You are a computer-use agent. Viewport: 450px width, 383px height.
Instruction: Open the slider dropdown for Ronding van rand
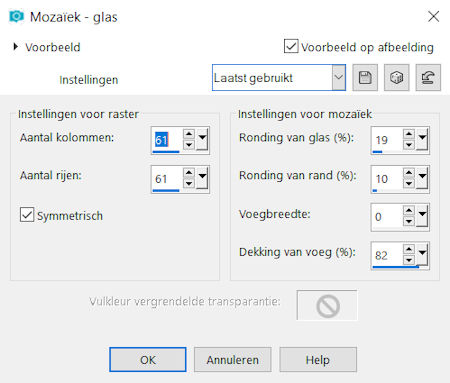(422, 177)
